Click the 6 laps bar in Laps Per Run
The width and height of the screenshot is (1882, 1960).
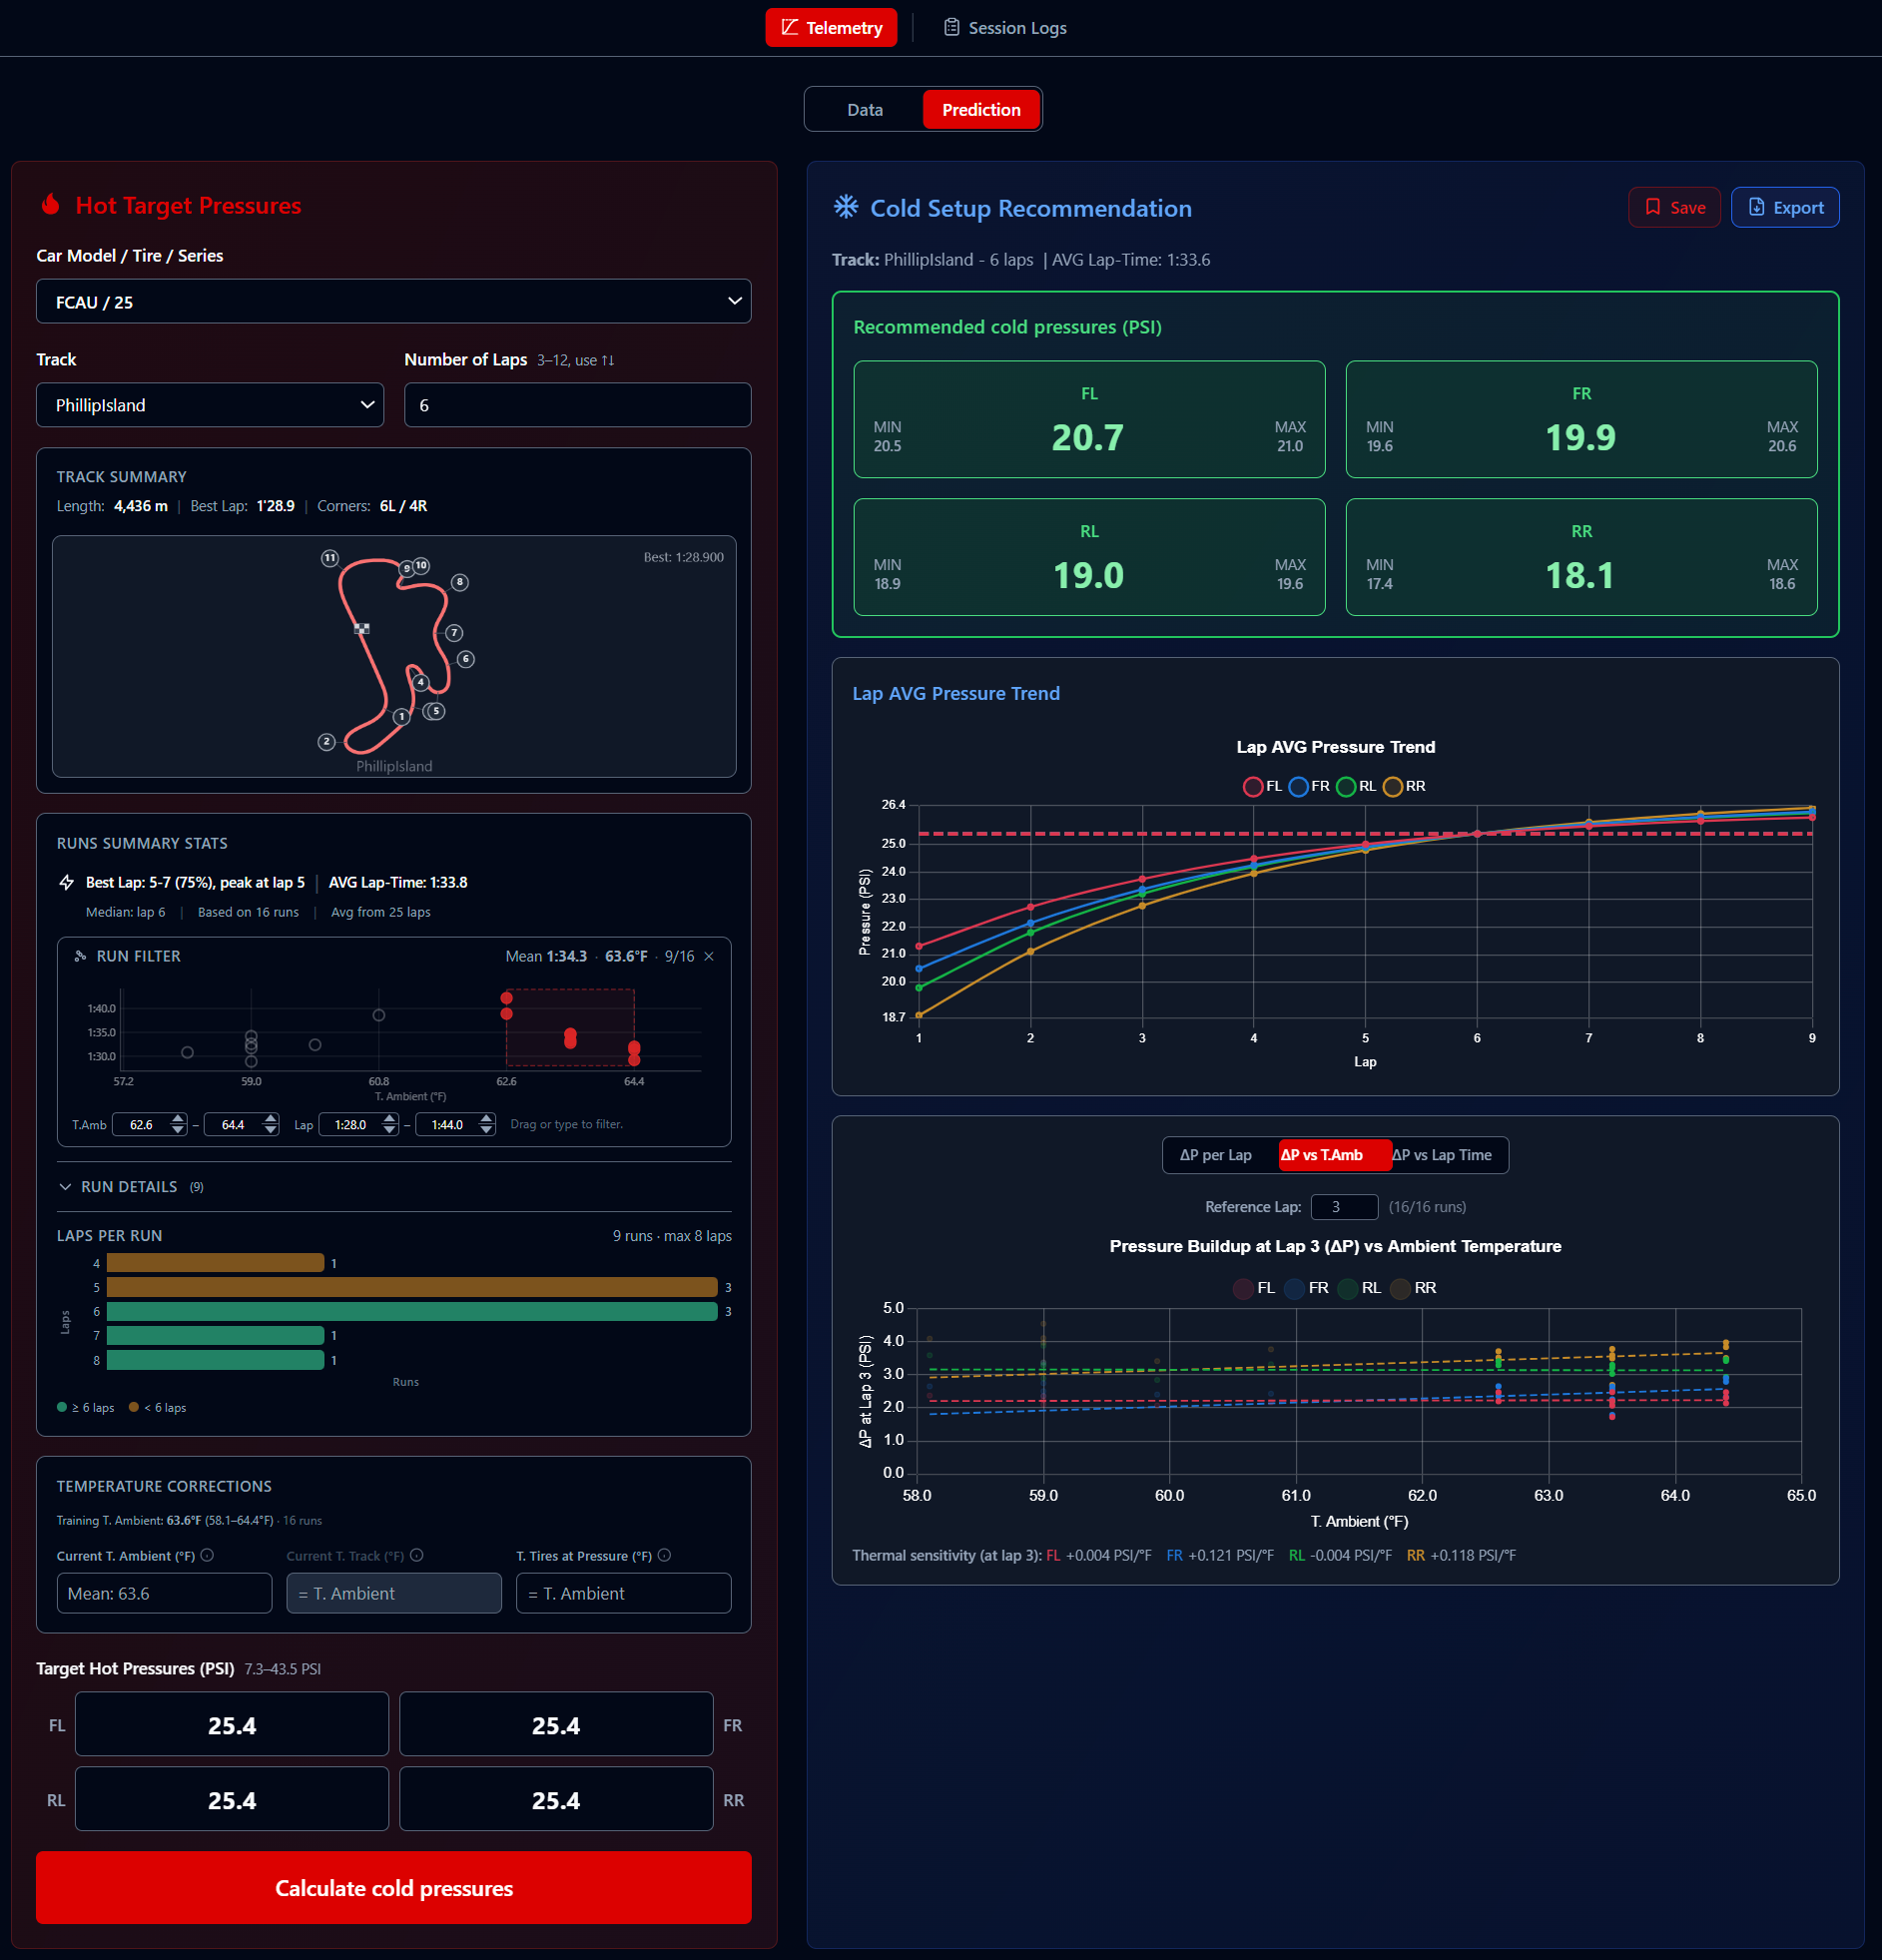412,1311
